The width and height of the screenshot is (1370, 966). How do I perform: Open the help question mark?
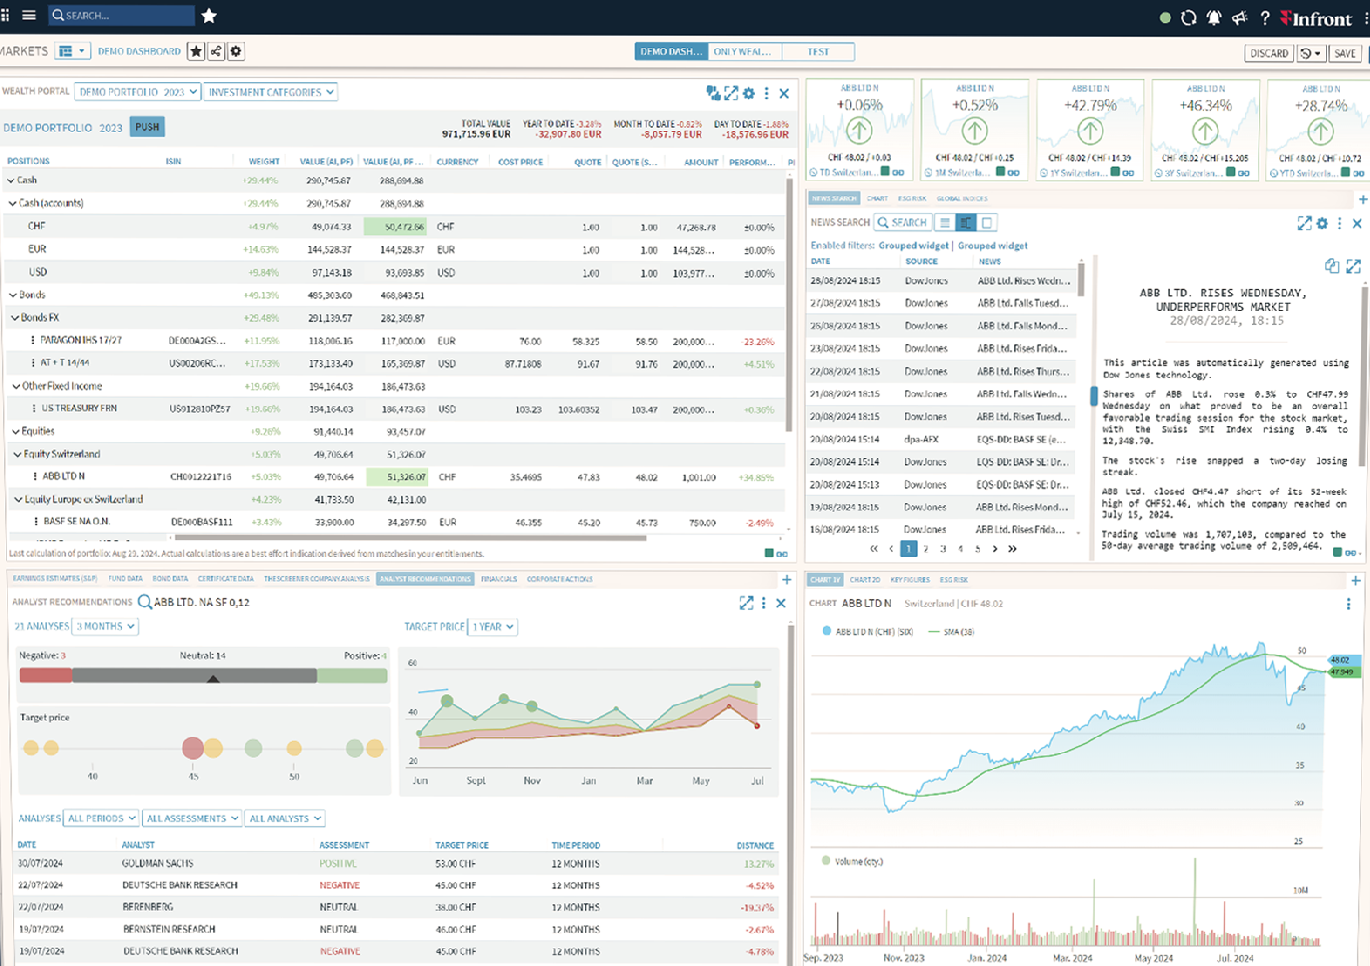[x=1265, y=18]
